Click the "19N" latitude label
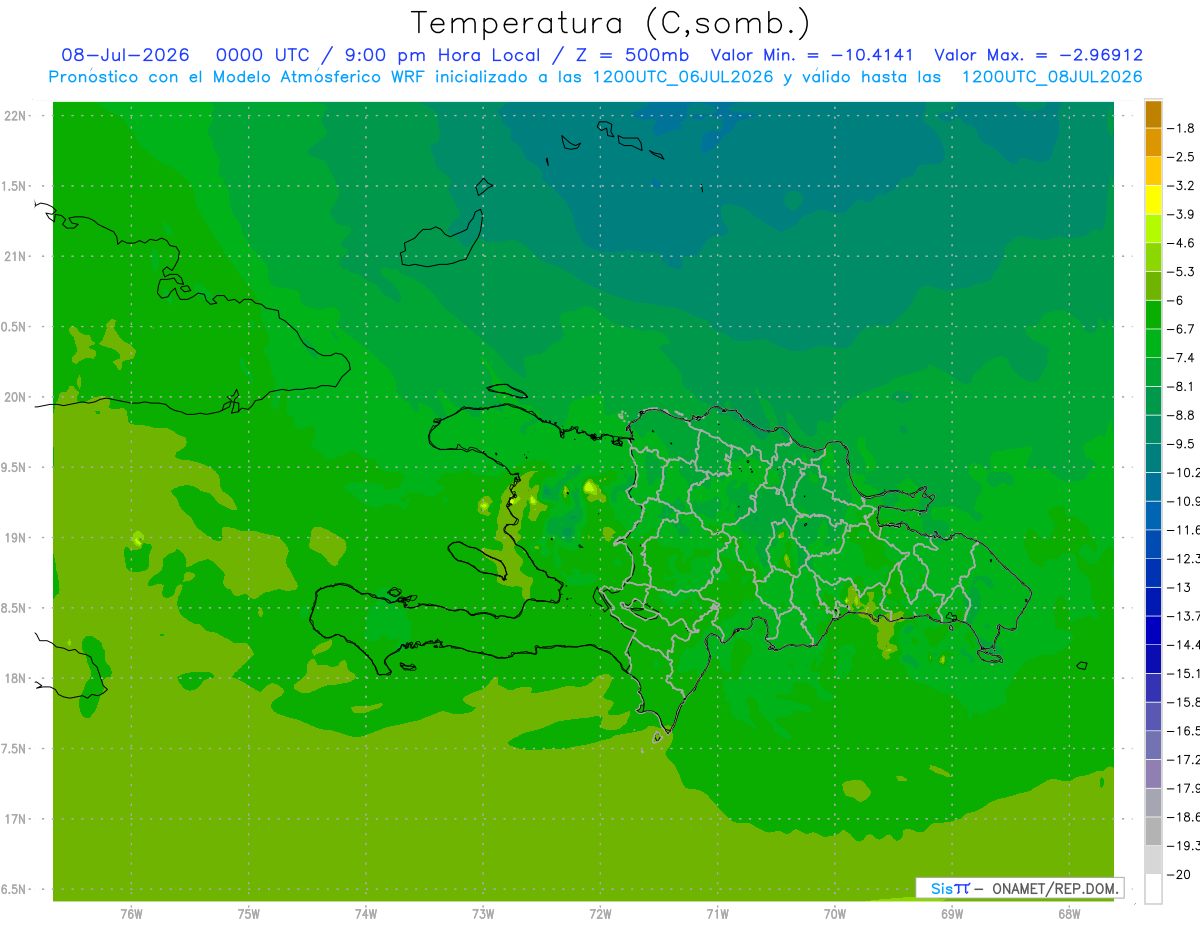Viewport: 1200px width, 927px height. coord(16,537)
